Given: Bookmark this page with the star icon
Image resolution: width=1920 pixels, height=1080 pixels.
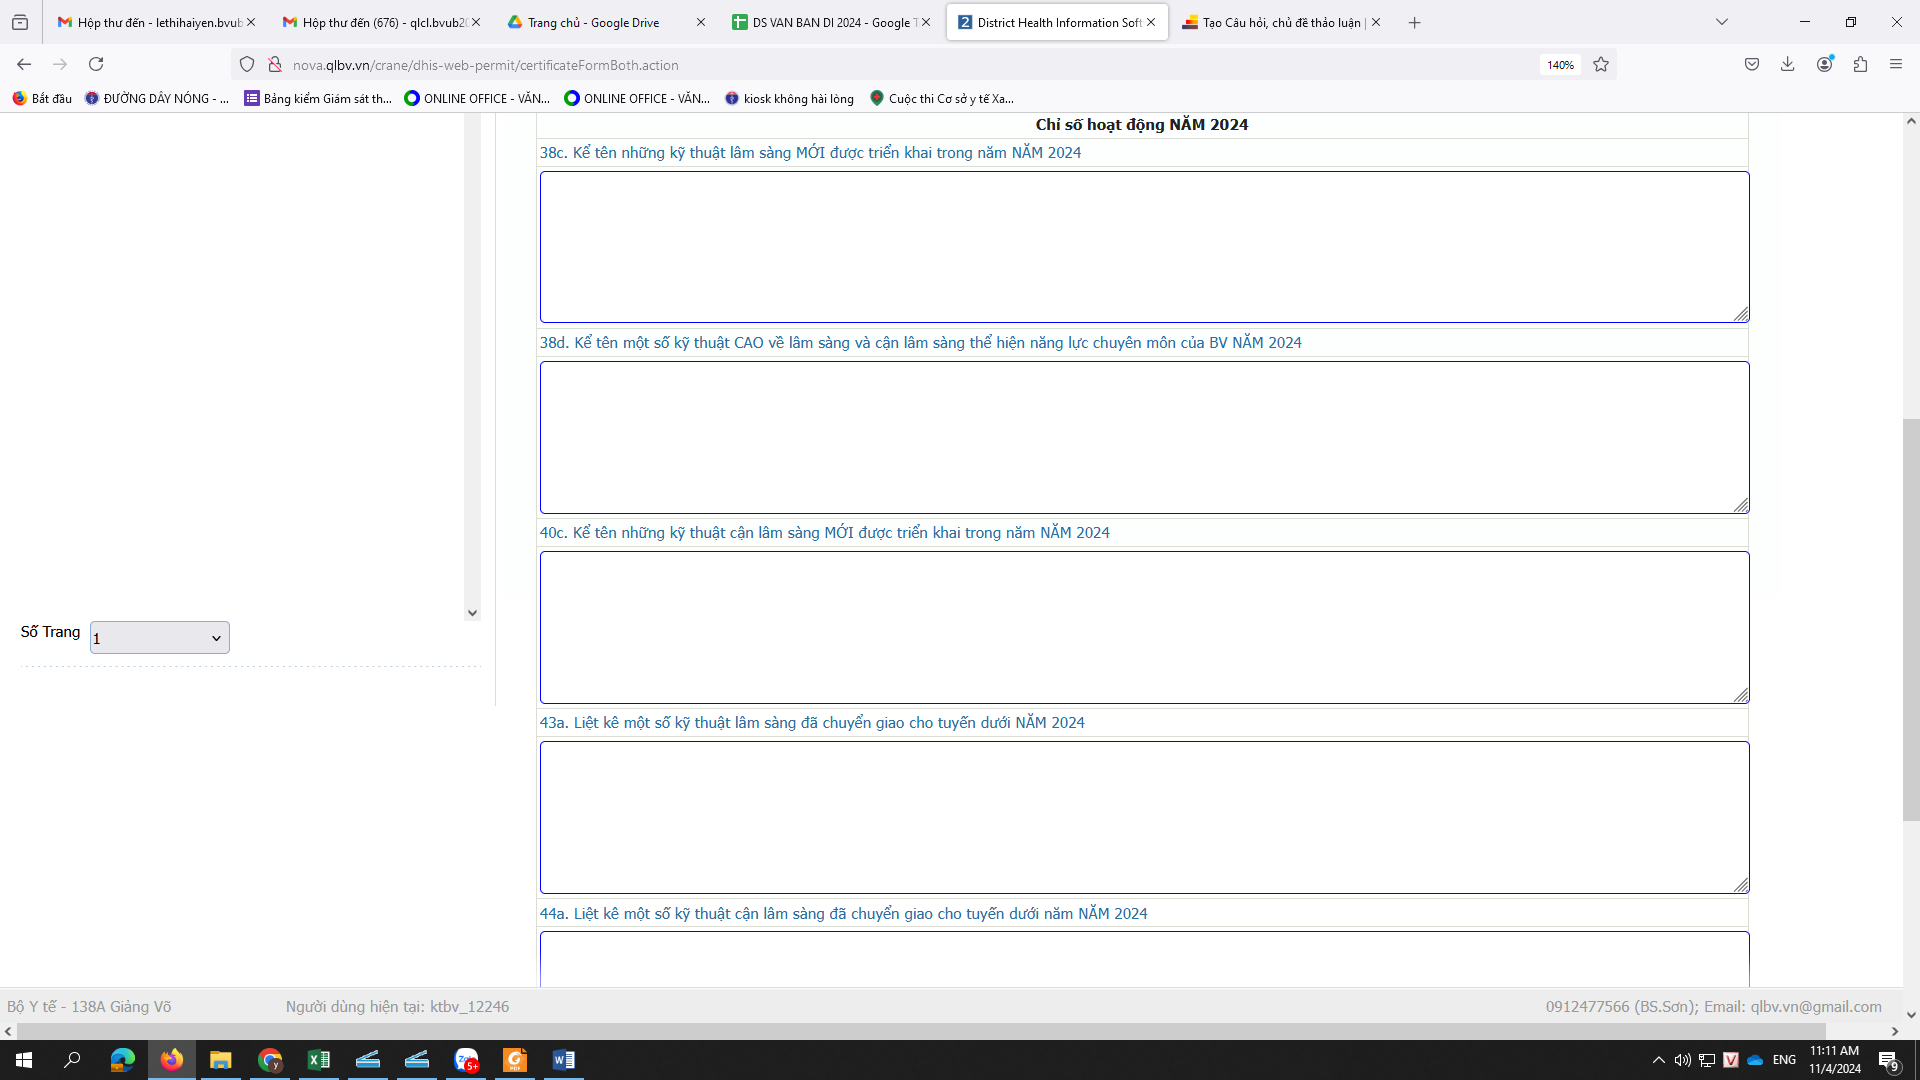Looking at the screenshot, I should (1601, 64).
